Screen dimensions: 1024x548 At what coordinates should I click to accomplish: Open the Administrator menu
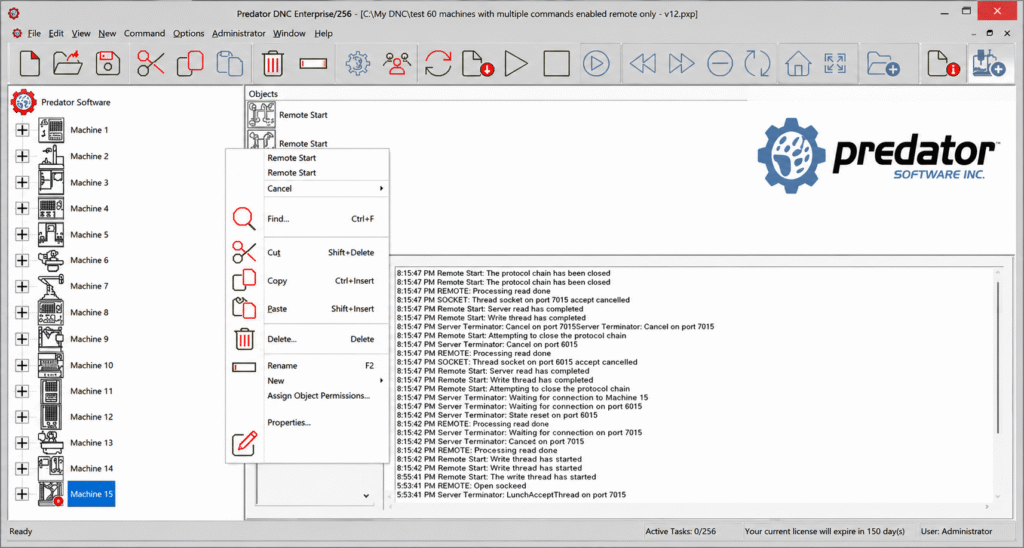coord(238,33)
